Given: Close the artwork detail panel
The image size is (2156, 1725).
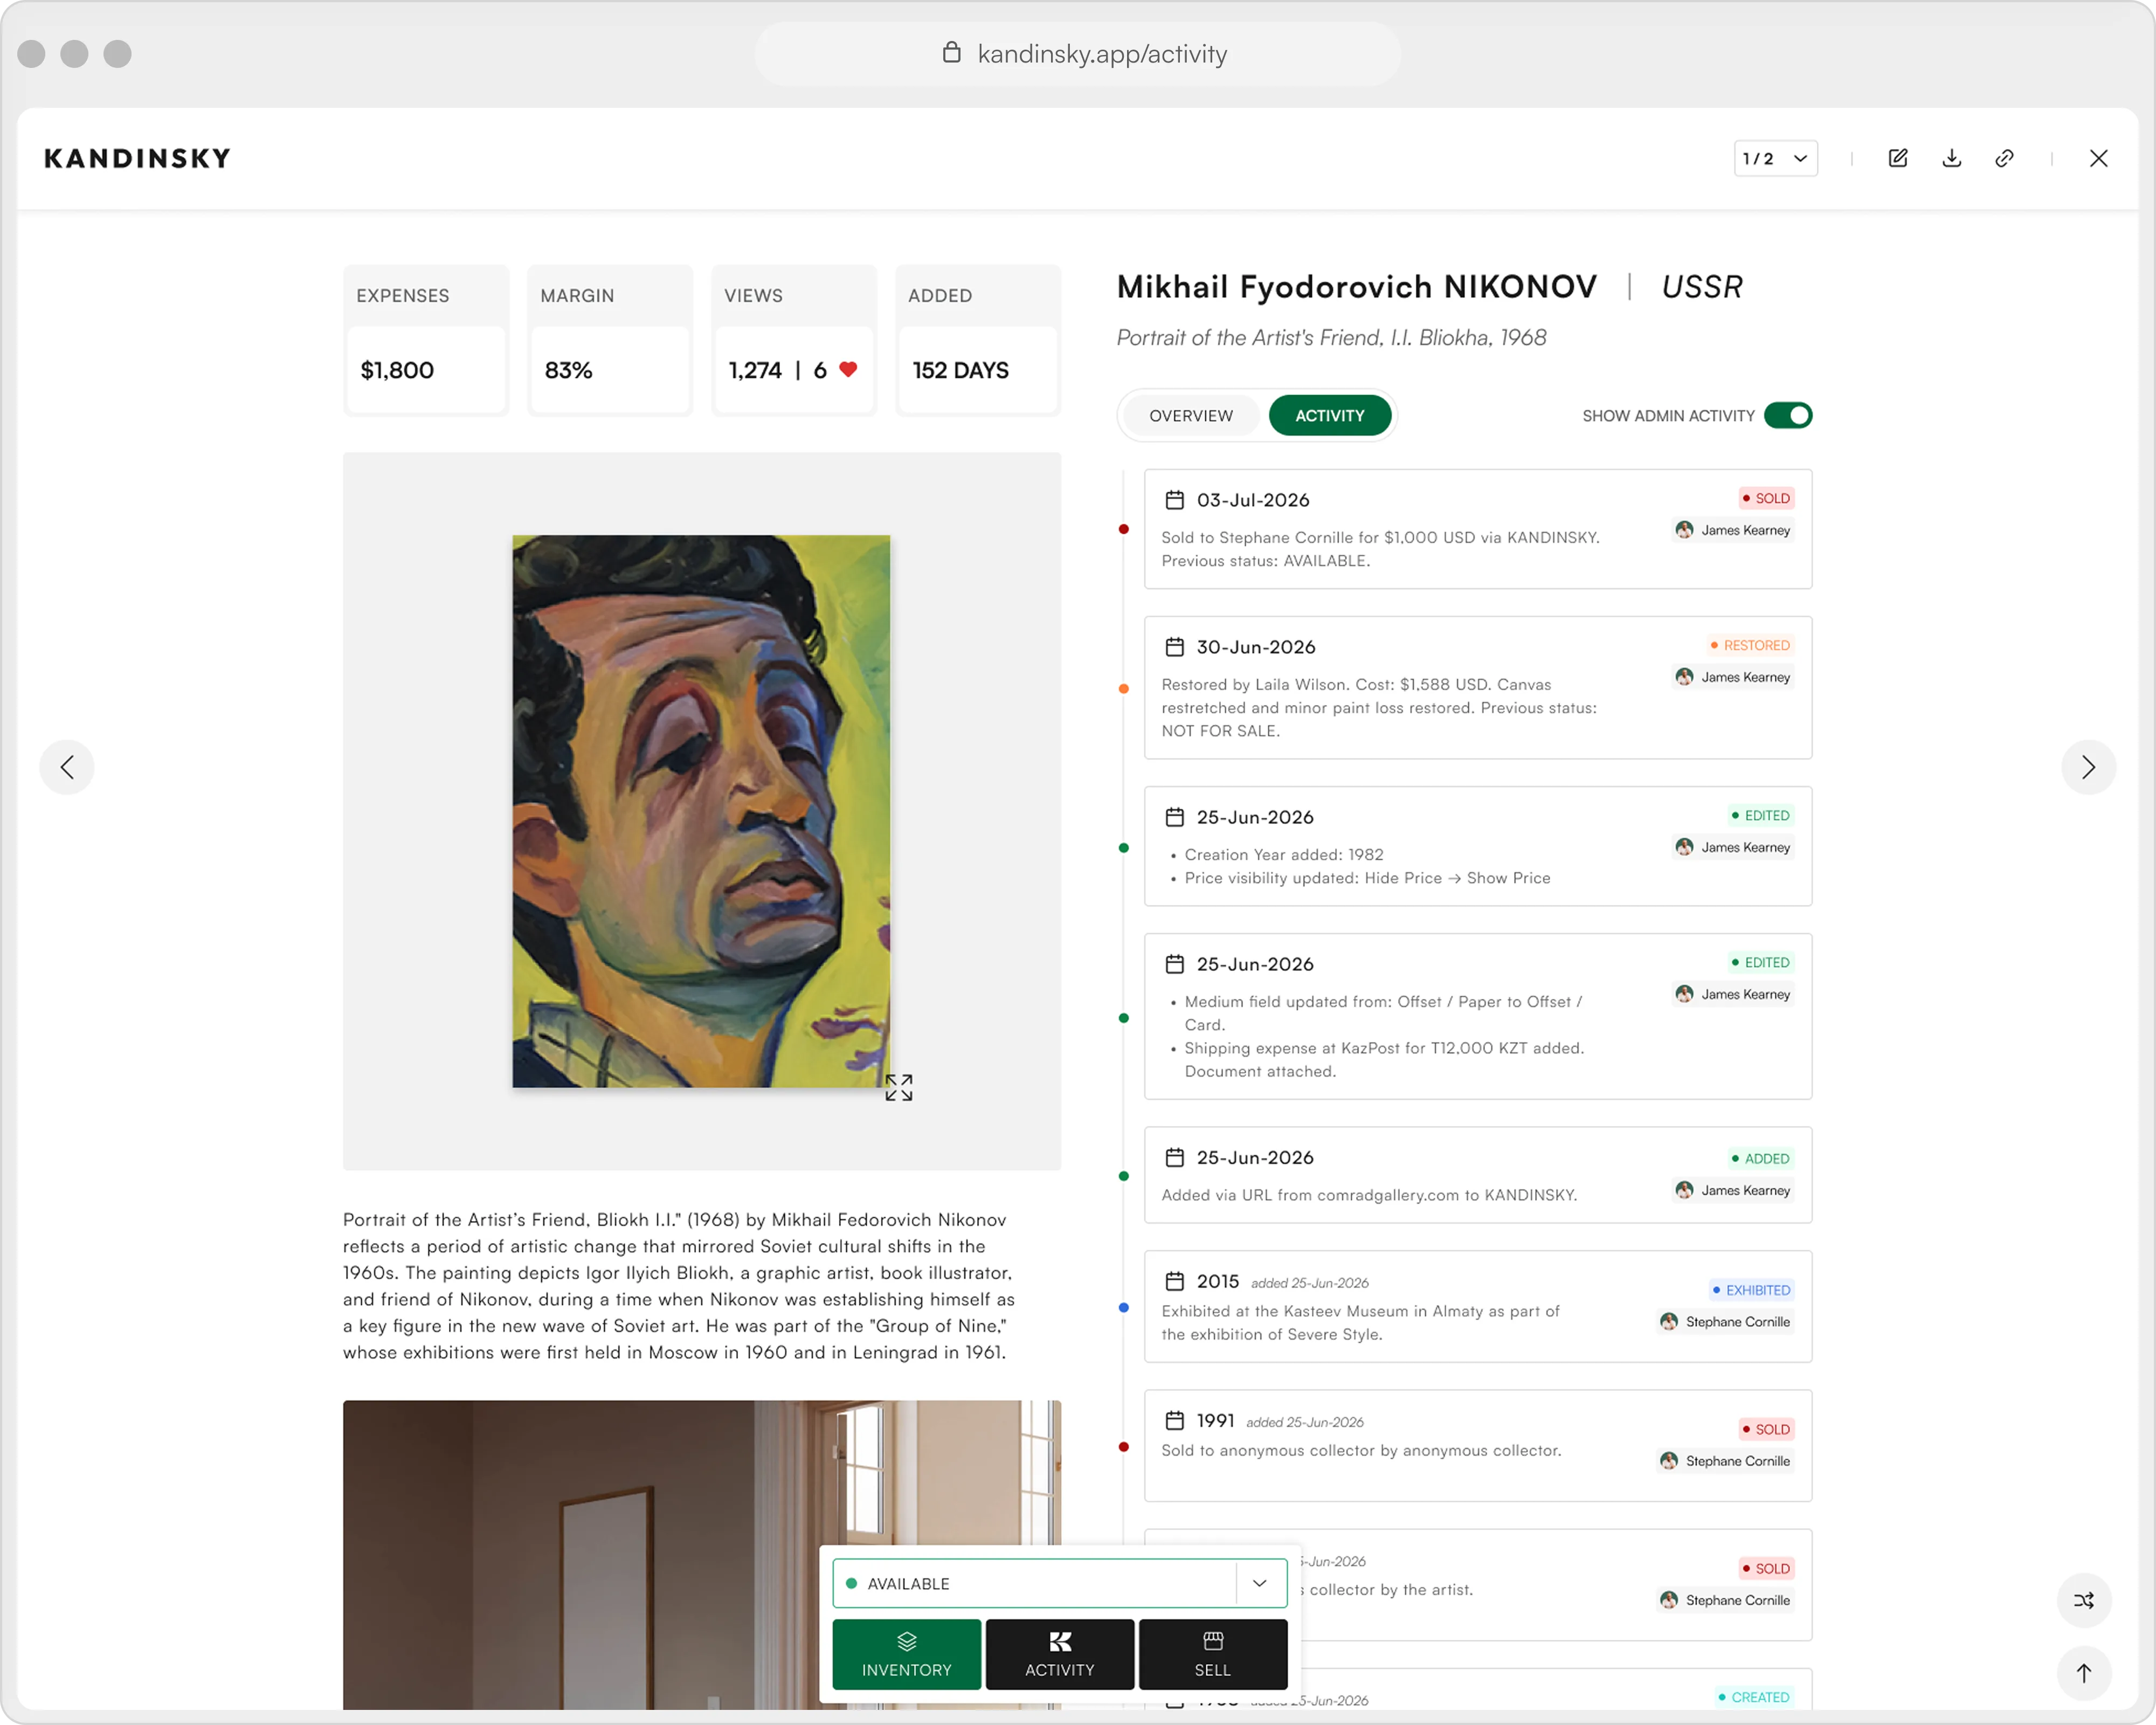Looking at the screenshot, I should [2098, 158].
